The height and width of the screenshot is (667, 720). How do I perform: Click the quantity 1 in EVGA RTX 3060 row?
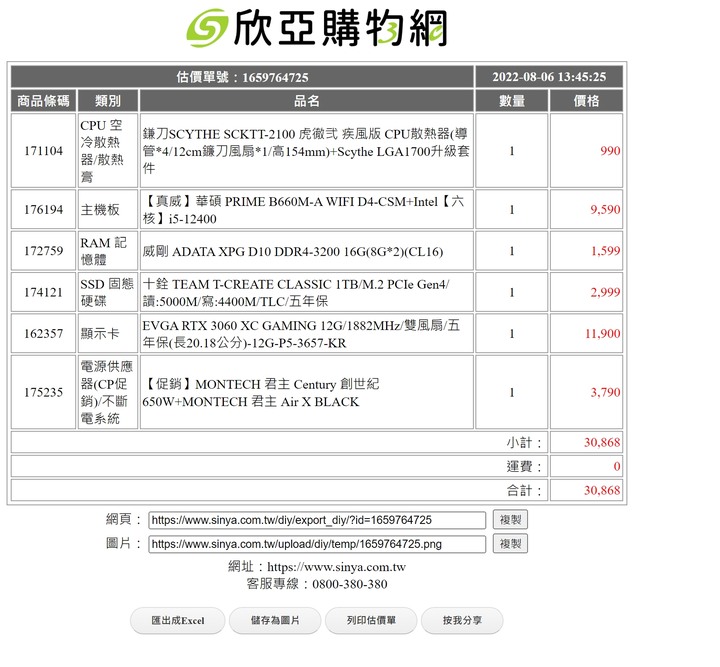512,334
